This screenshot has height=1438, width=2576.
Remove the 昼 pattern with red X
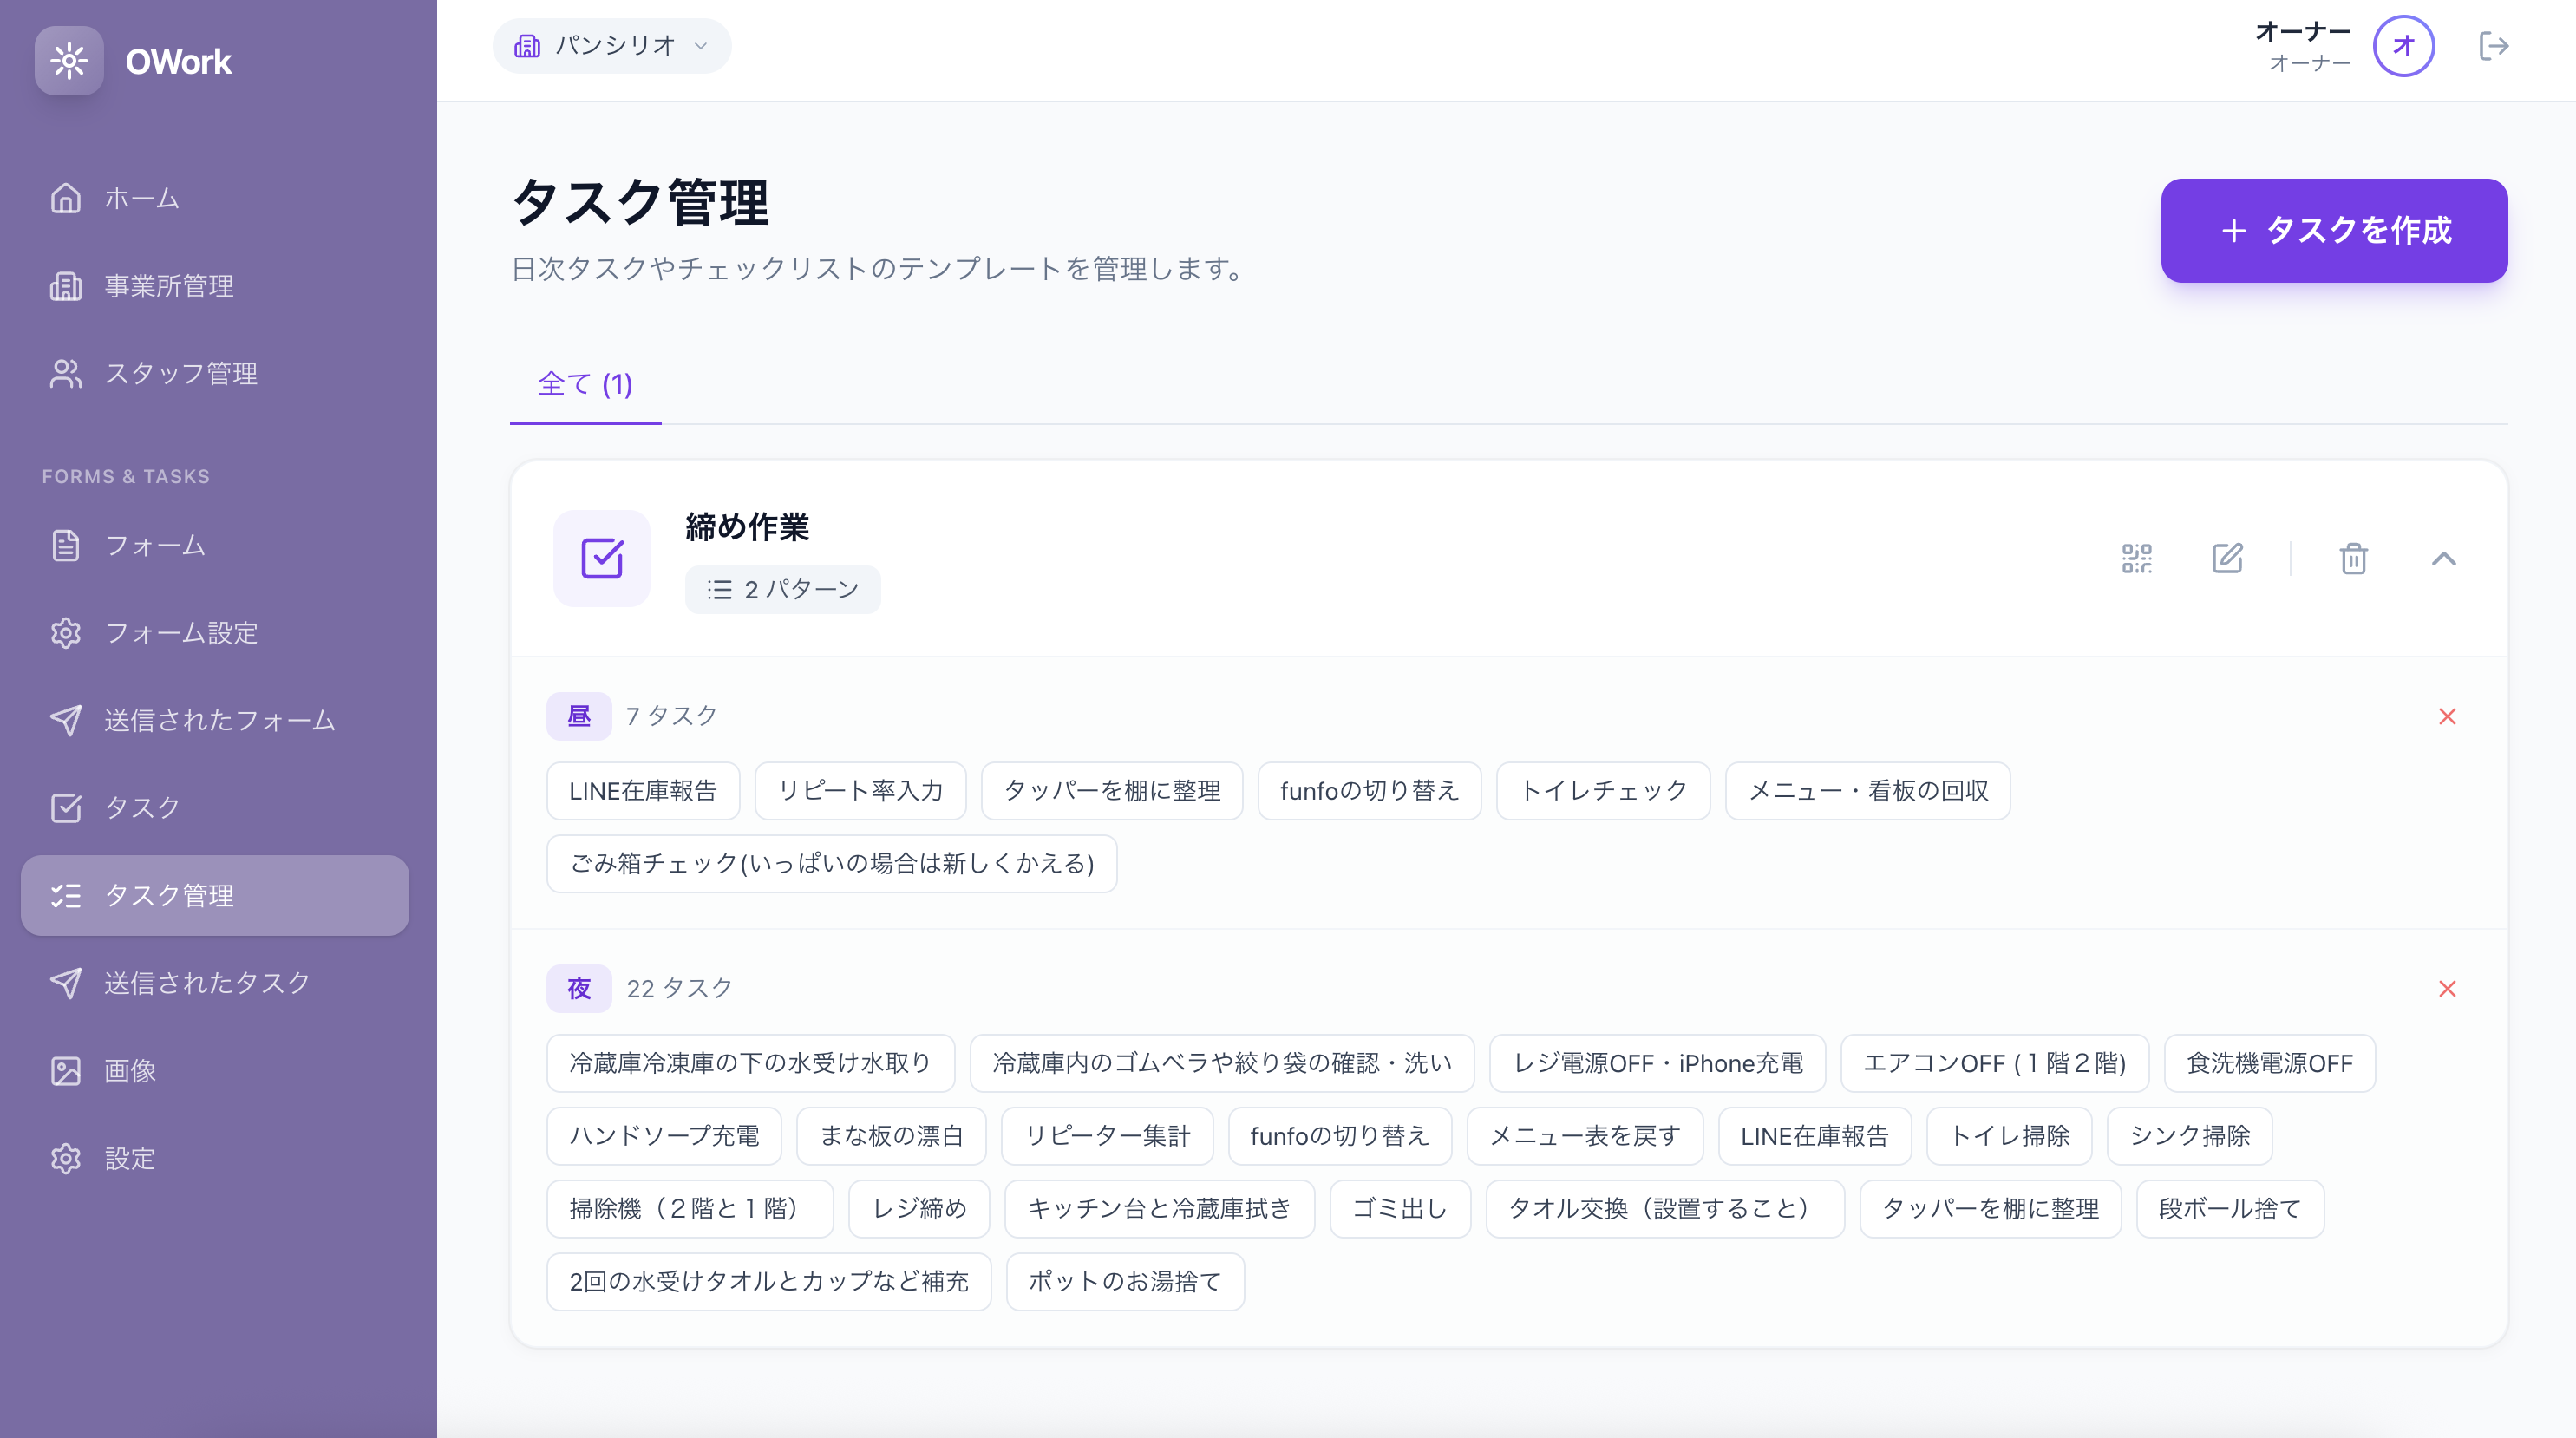click(2447, 716)
